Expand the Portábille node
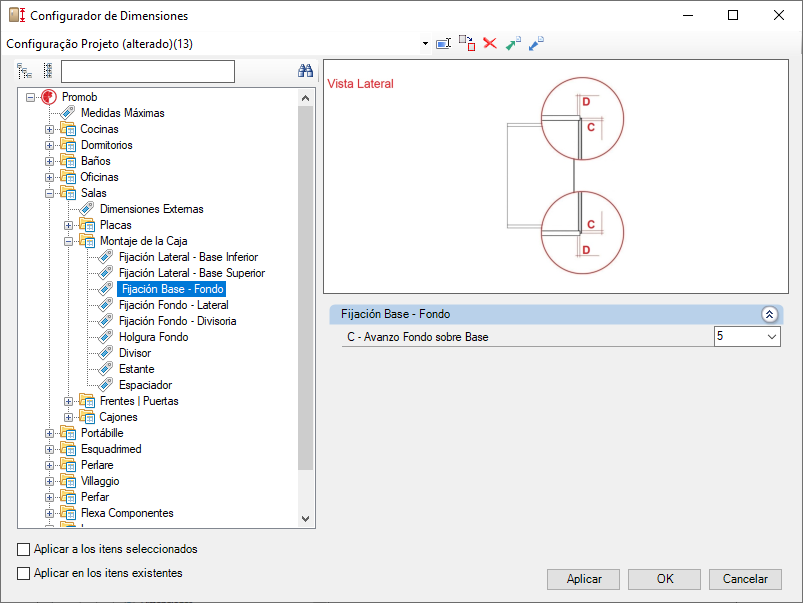 point(49,433)
